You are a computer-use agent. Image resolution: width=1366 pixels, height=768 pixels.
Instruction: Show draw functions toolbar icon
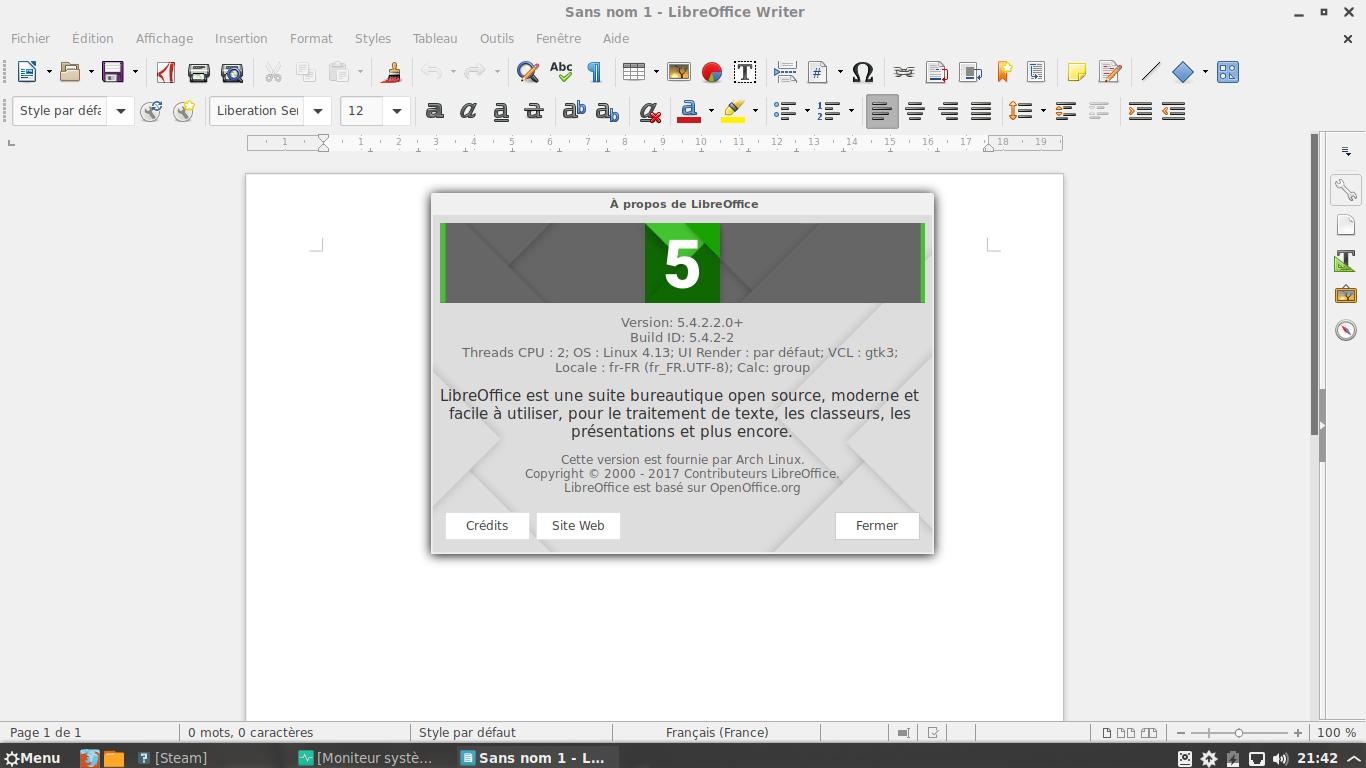click(x=1228, y=72)
